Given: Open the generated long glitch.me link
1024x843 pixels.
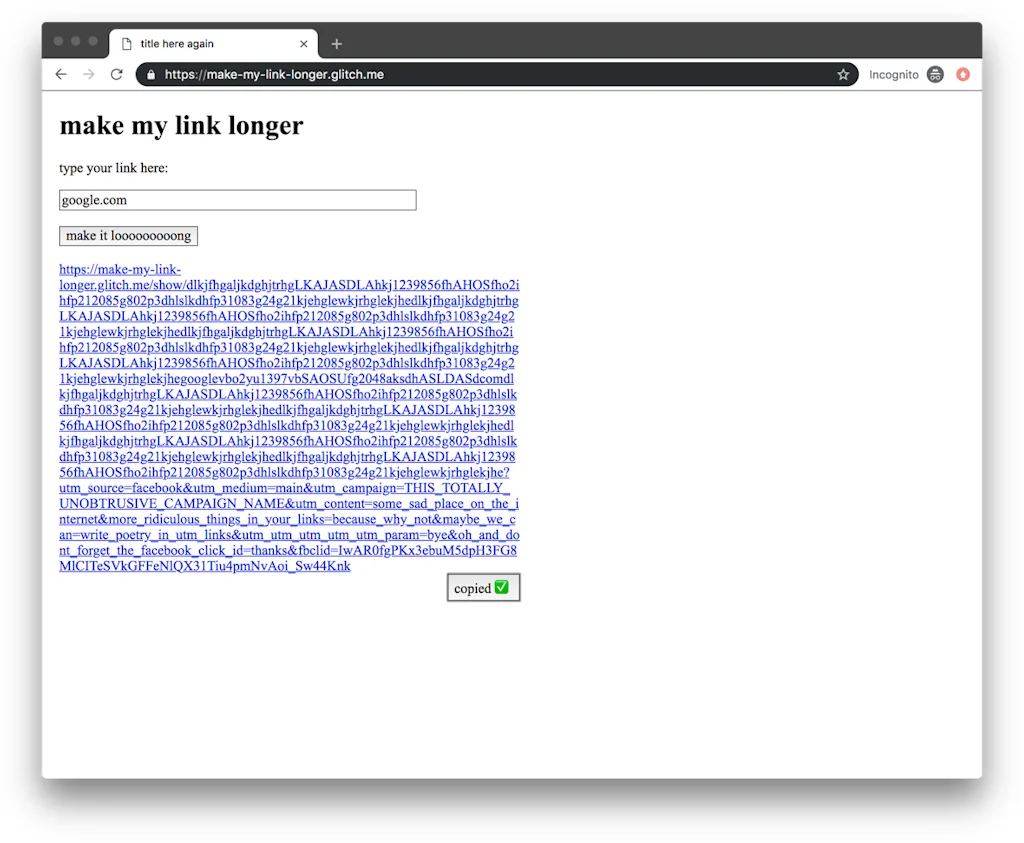Looking at the screenshot, I should pos(288,420).
